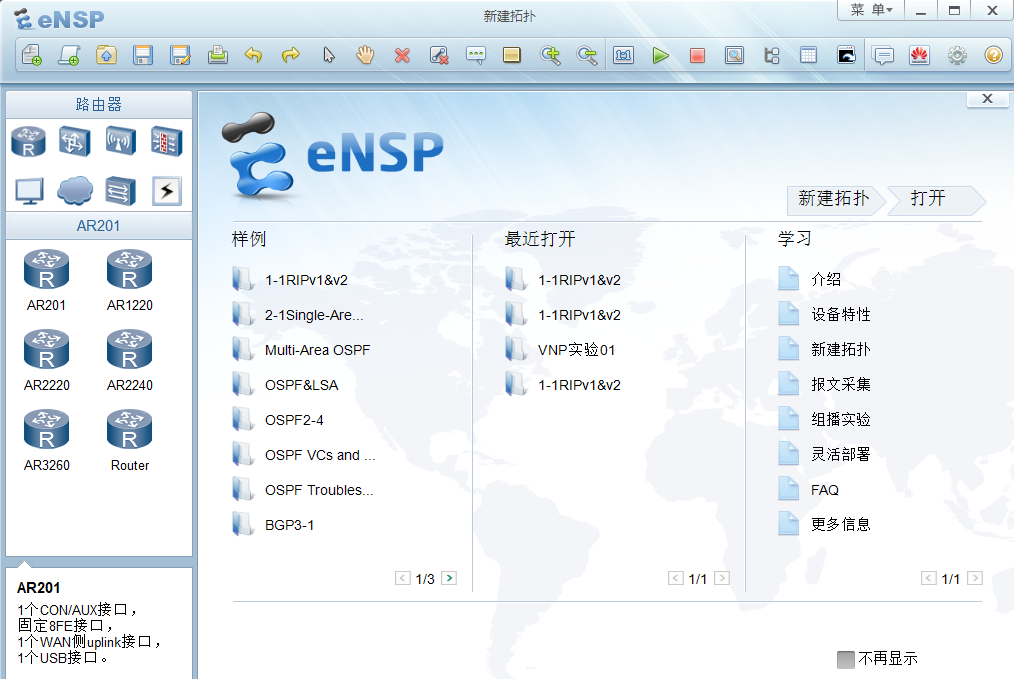
Task: Click the text note bubble icon
Action: click(x=476, y=56)
